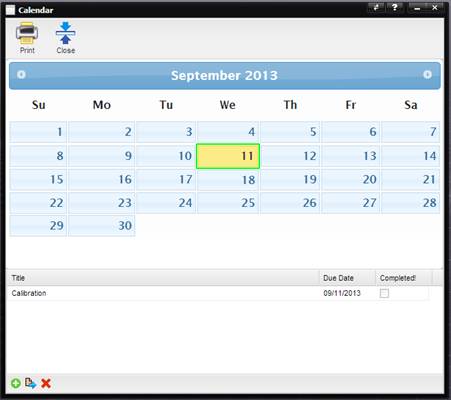This screenshot has height=400, width=451.
Task: Choose Friday September 20 in the calendar
Action: pos(351,180)
